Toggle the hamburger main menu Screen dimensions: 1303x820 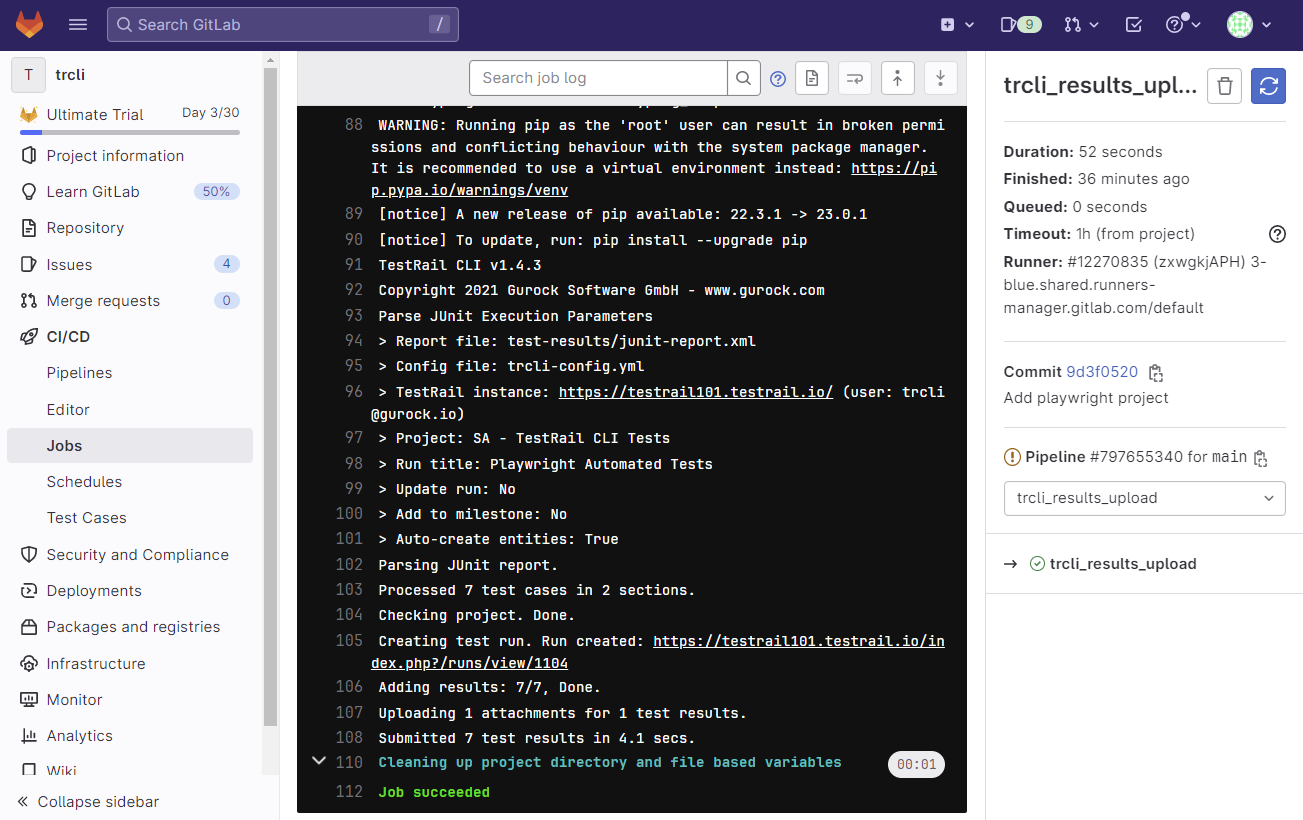[x=78, y=25]
